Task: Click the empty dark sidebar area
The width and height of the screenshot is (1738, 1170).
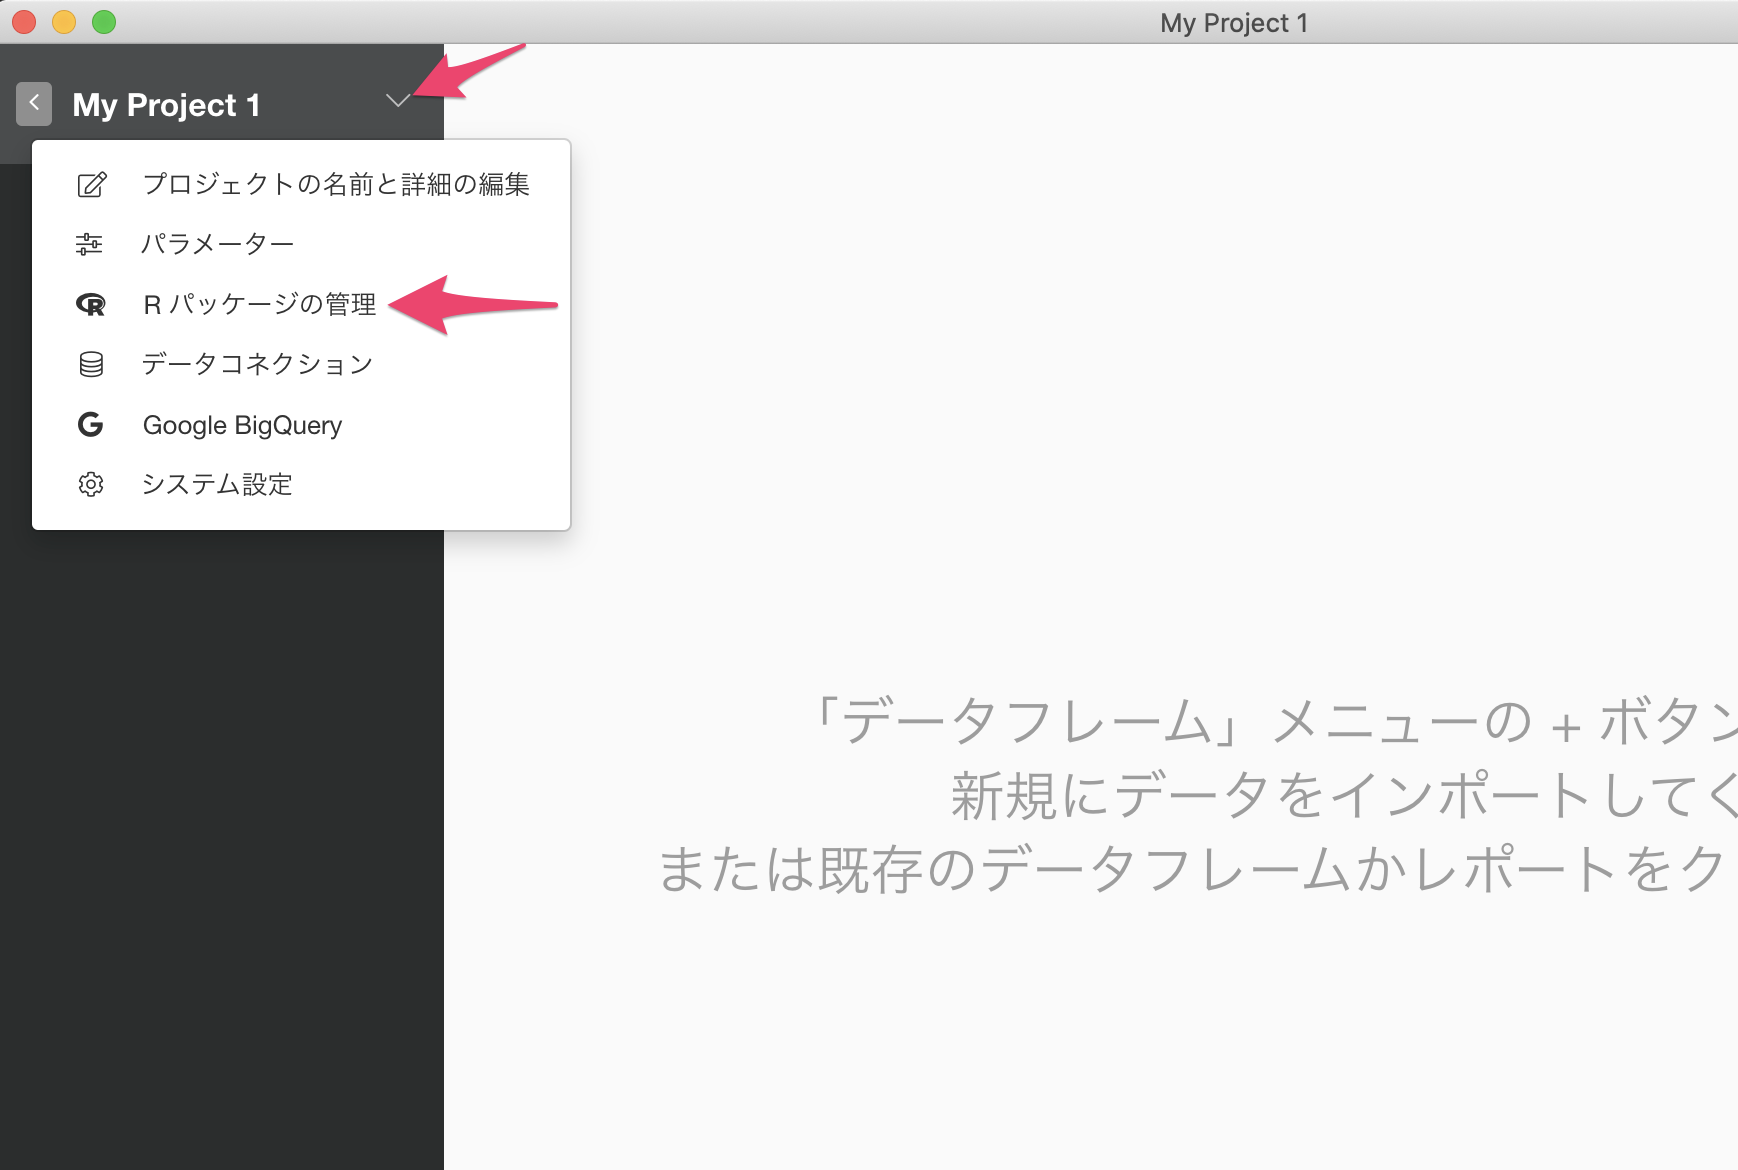Action: point(222,850)
